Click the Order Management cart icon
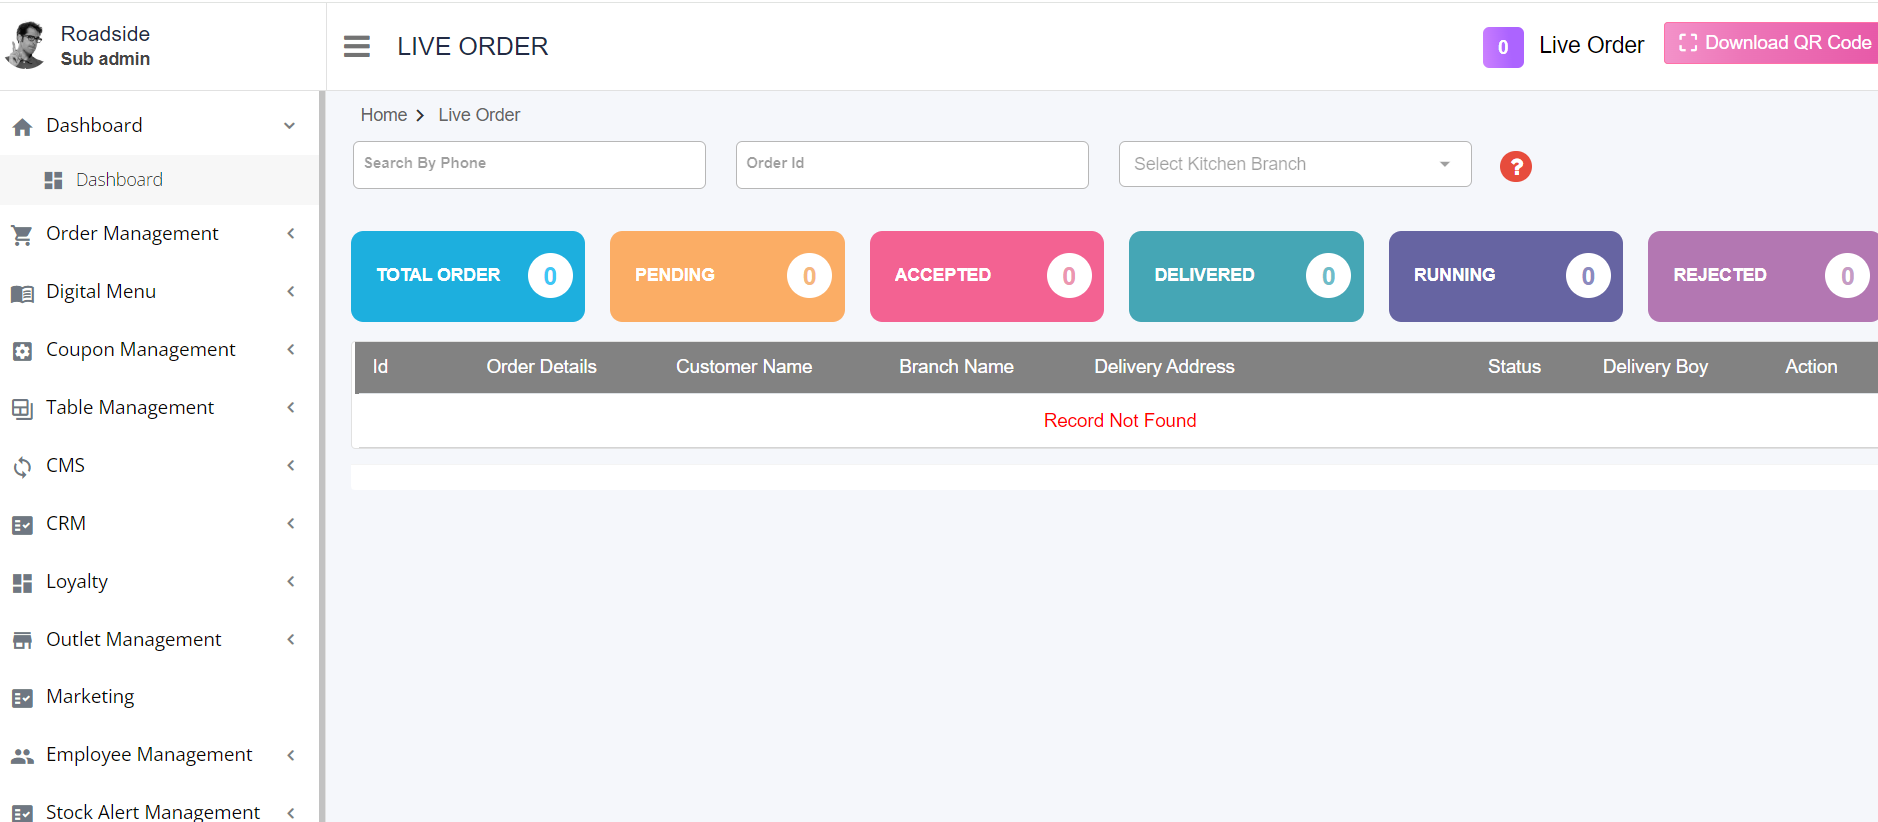Viewport: 1878px width, 822px height. point(22,235)
